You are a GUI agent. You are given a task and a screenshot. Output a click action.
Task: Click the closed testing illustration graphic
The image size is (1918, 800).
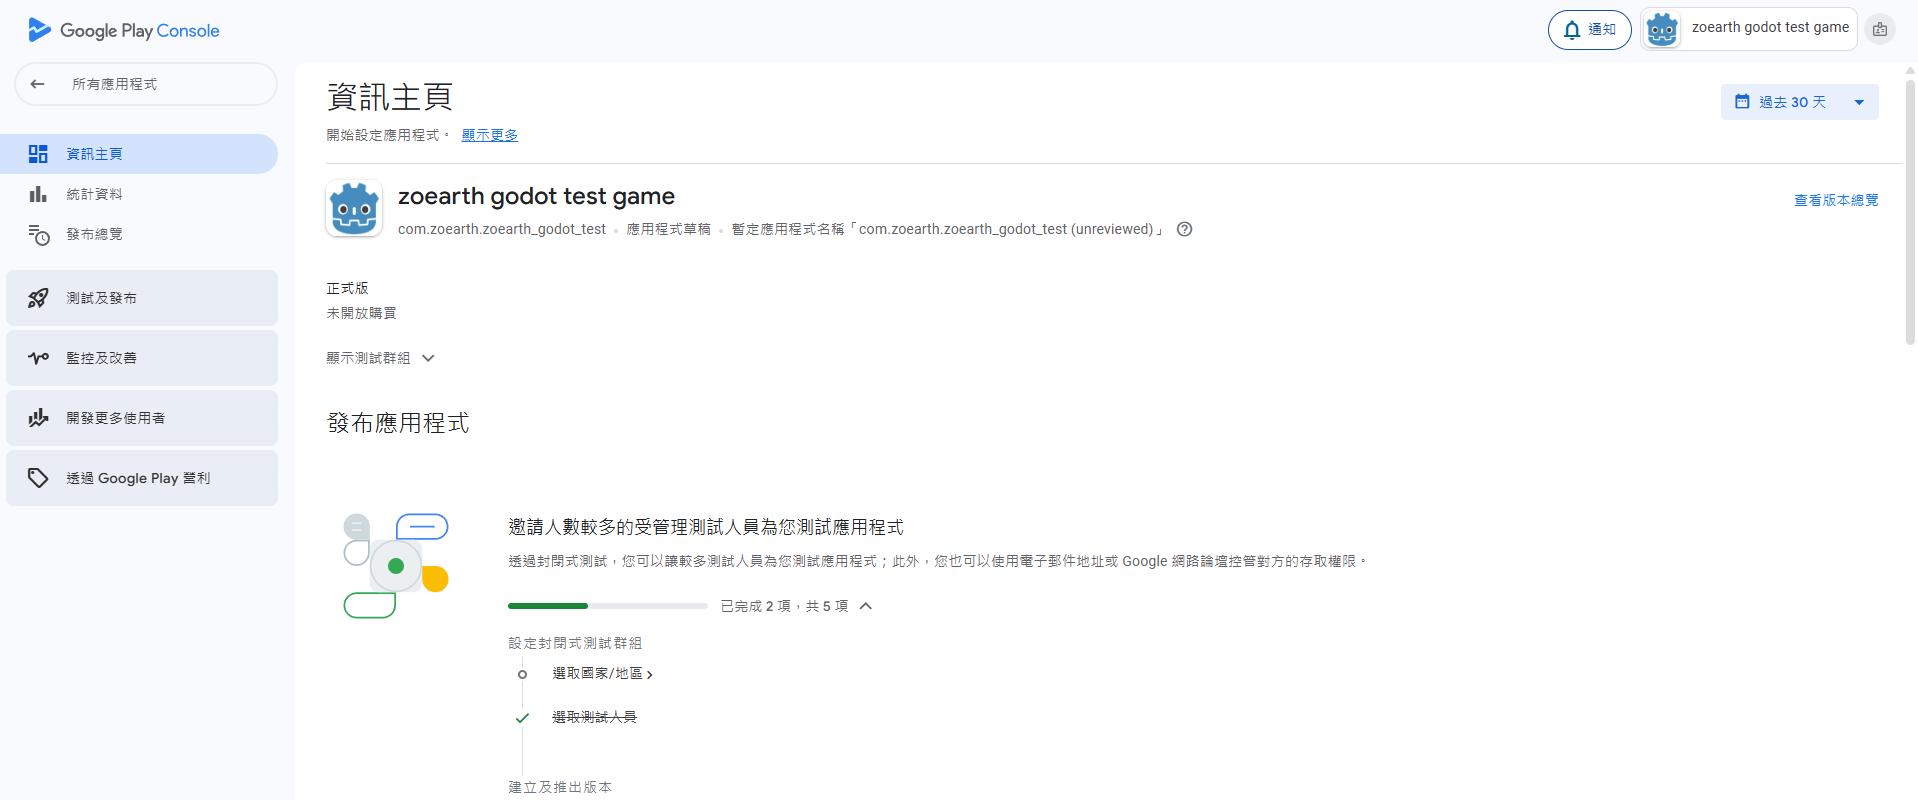click(396, 566)
